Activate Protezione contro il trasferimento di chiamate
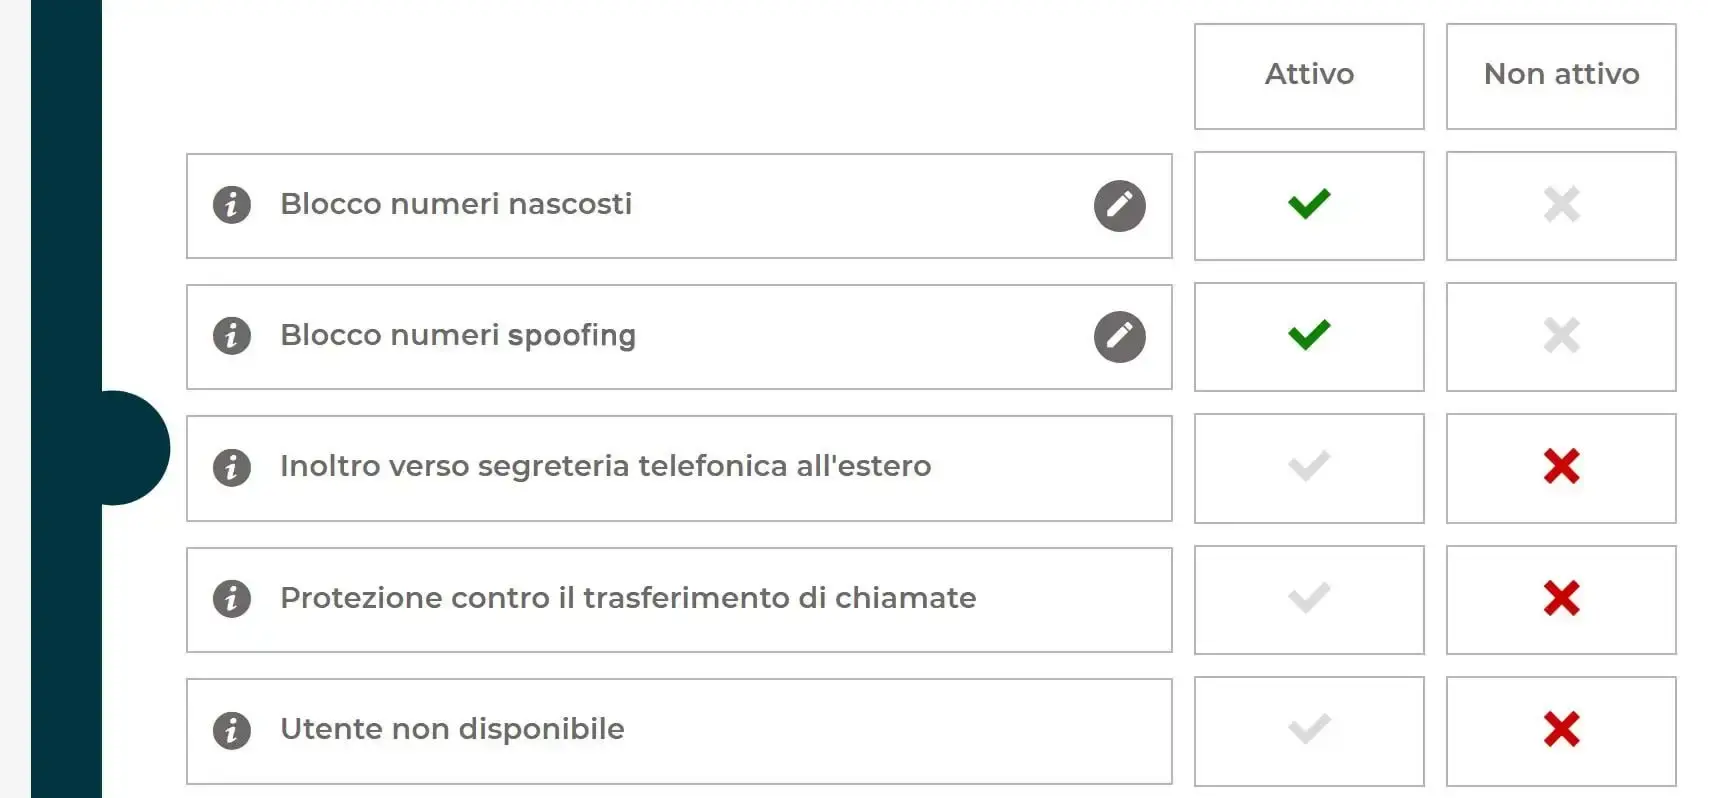Viewport: 1713px width, 798px height. pos(1309,599)
